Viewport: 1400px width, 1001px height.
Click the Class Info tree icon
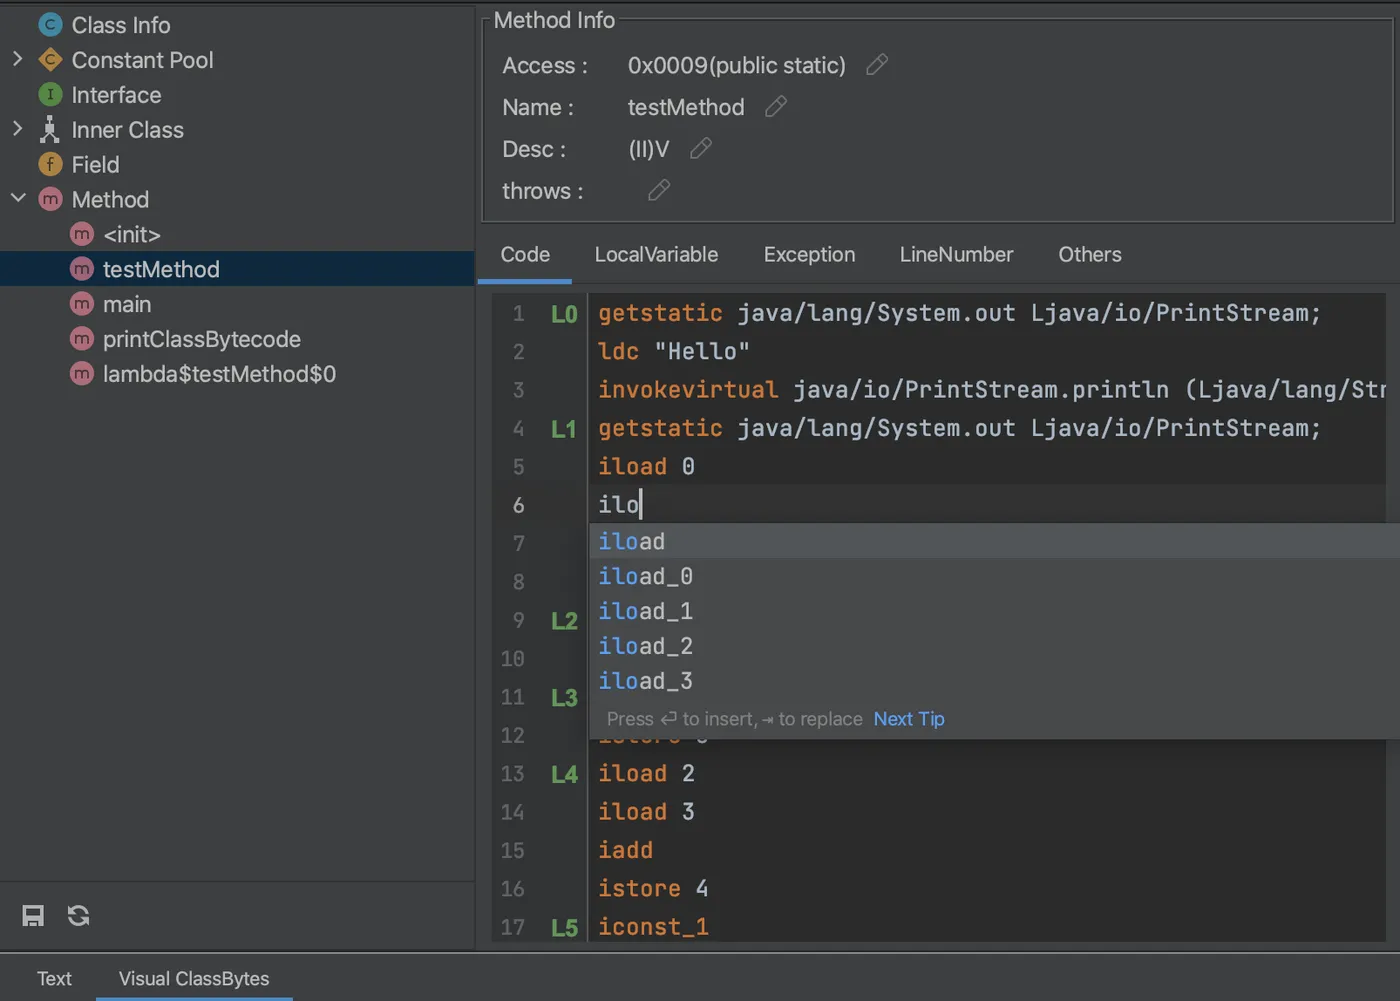pyautogui.click(x=50, y=25)
